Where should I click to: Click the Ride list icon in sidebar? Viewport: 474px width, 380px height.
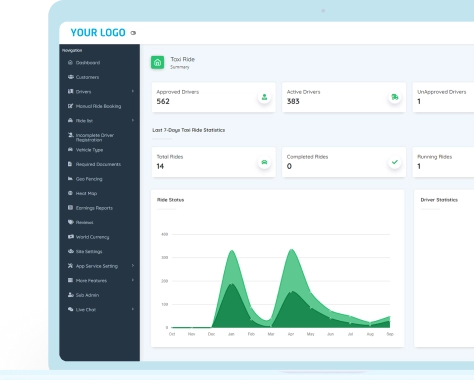pyautogui.click(x=70, y=120)
